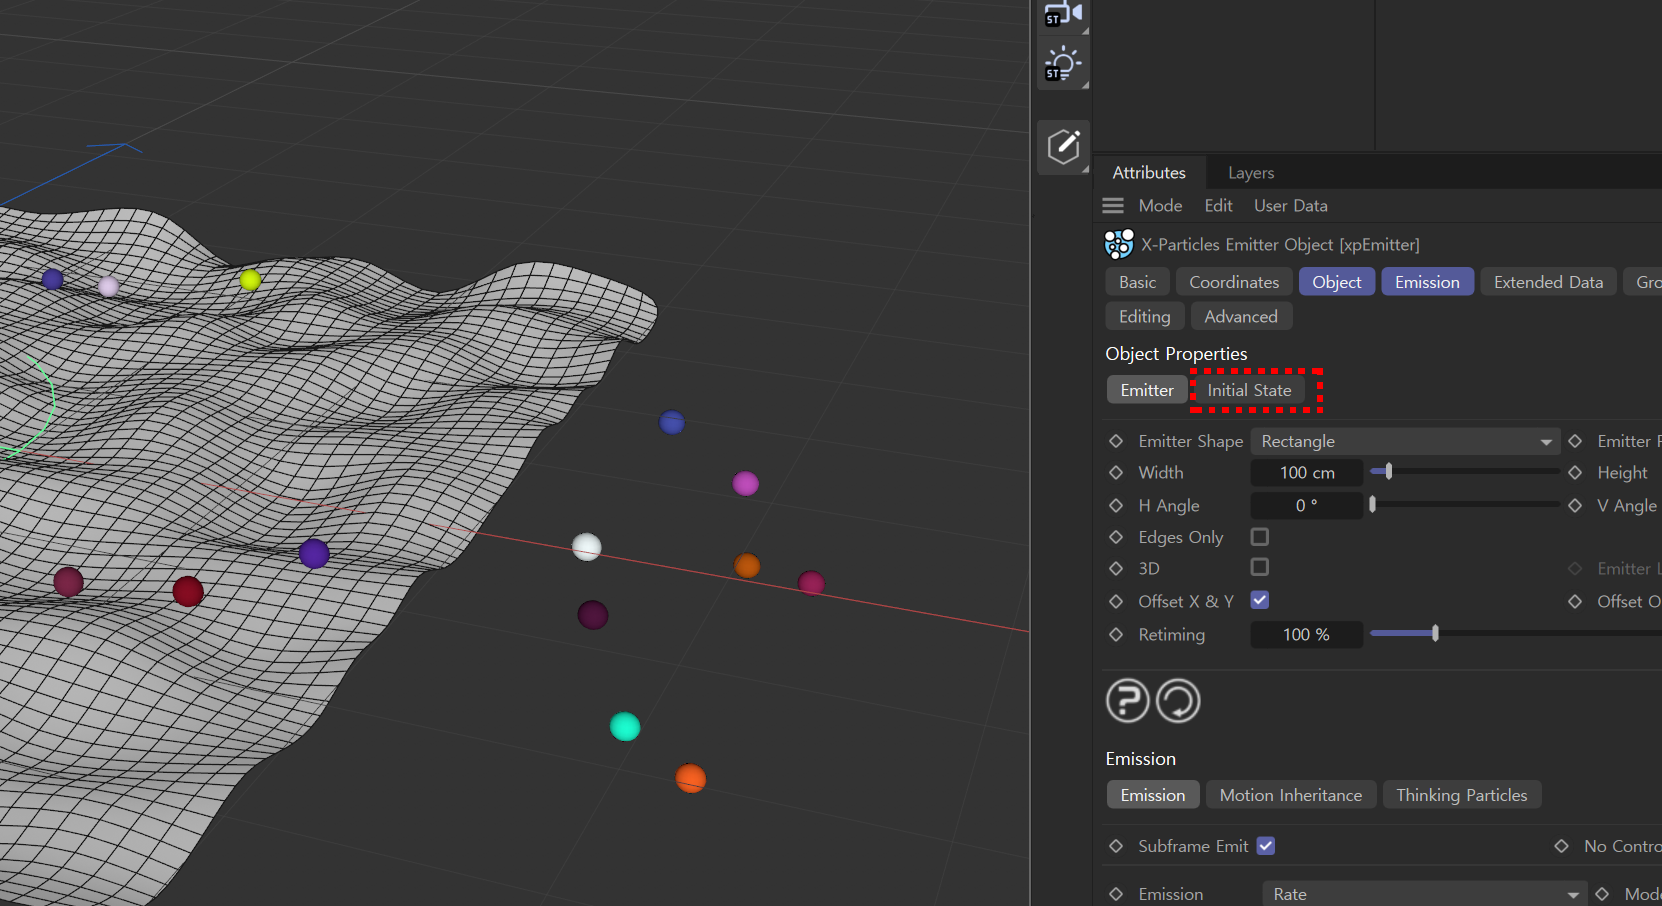Toggle keyframe diamond next to 3D
Viewport: 1662px width, 906px height.
click(1116, 568)
